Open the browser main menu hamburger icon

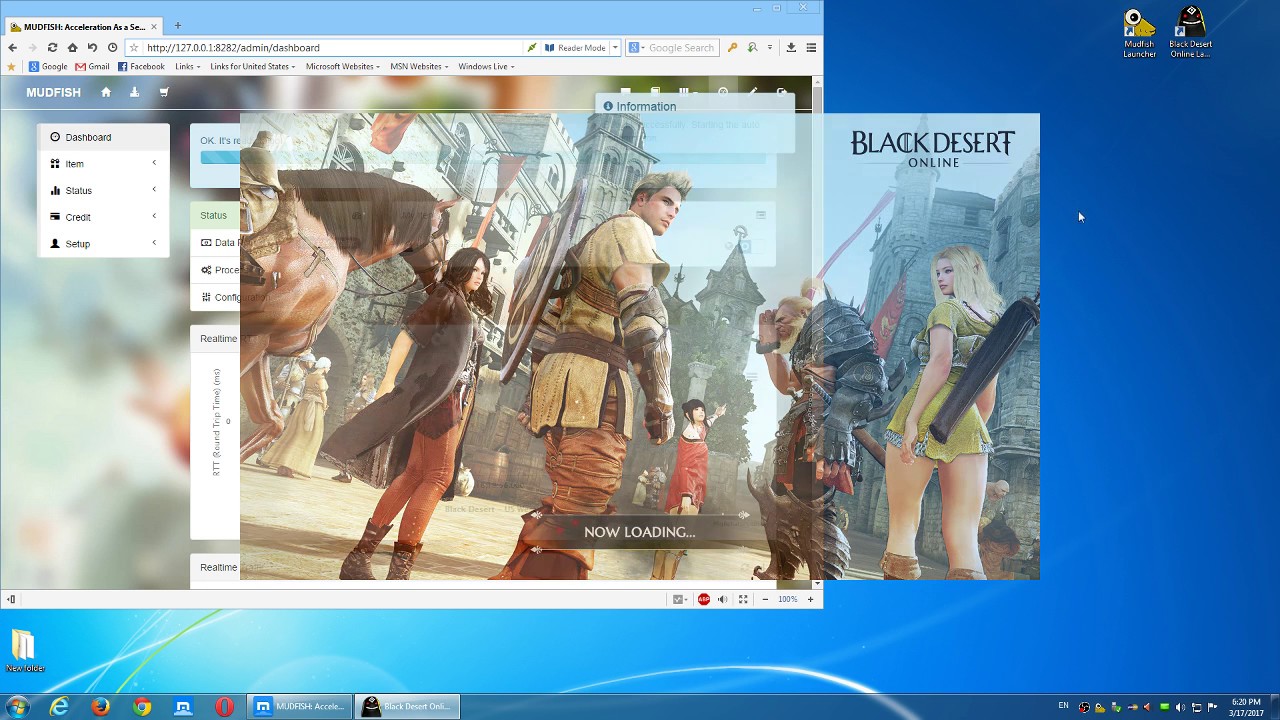tap(811, 47)
